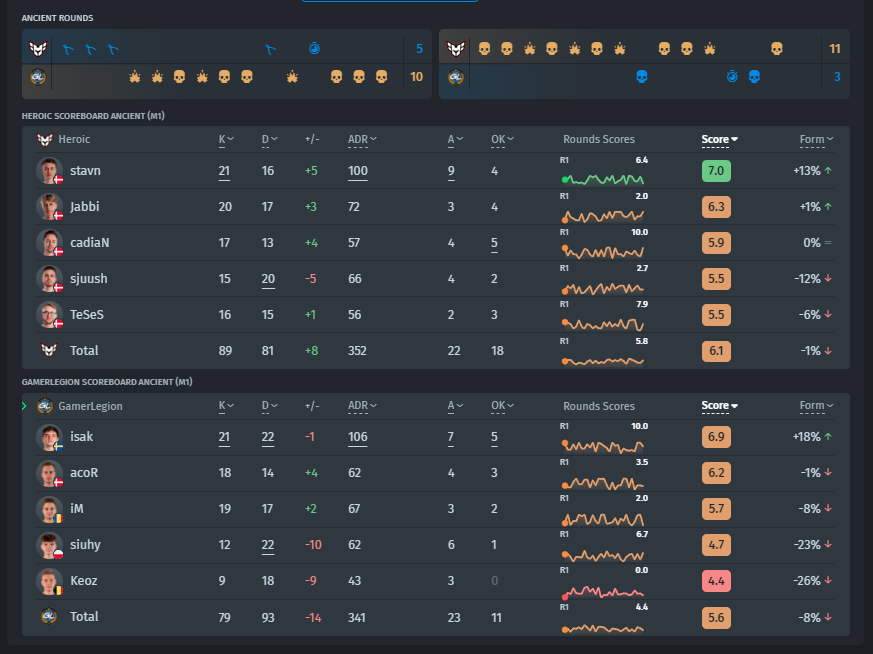This screenshot has width=873, height=654.
Task: Sort Heroic scoreboard by ADR column
Action: pyautogui.click(x=362, y=140)
